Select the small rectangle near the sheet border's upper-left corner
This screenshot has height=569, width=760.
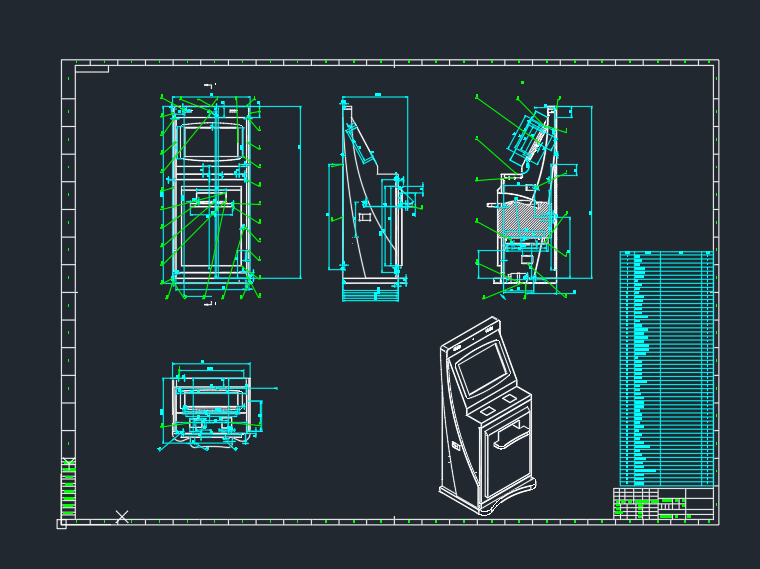tap(92, 69)
